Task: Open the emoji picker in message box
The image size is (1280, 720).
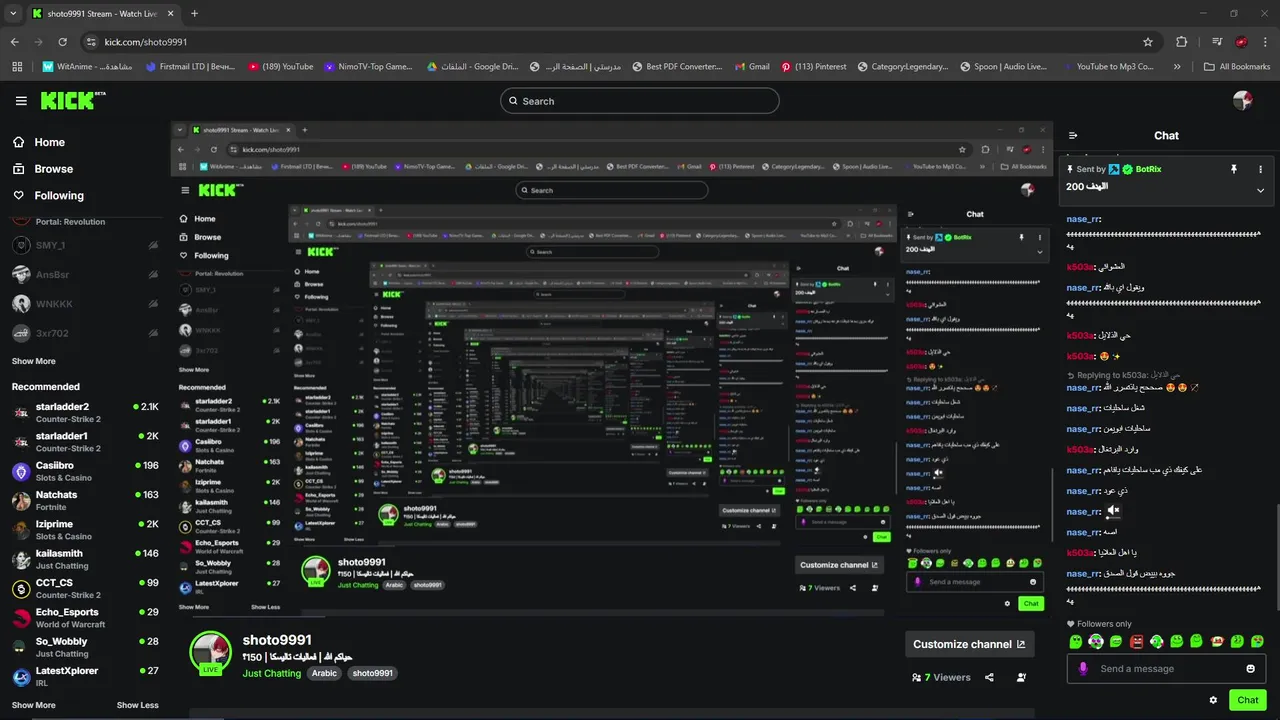Action: point(1251,669)
